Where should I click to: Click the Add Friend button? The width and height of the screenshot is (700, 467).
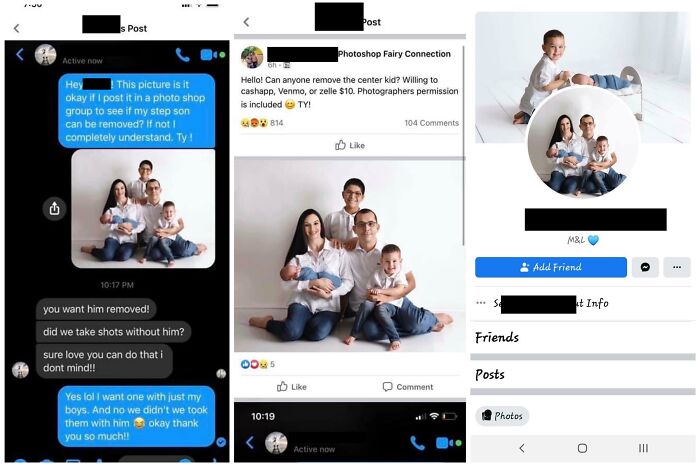551,267
